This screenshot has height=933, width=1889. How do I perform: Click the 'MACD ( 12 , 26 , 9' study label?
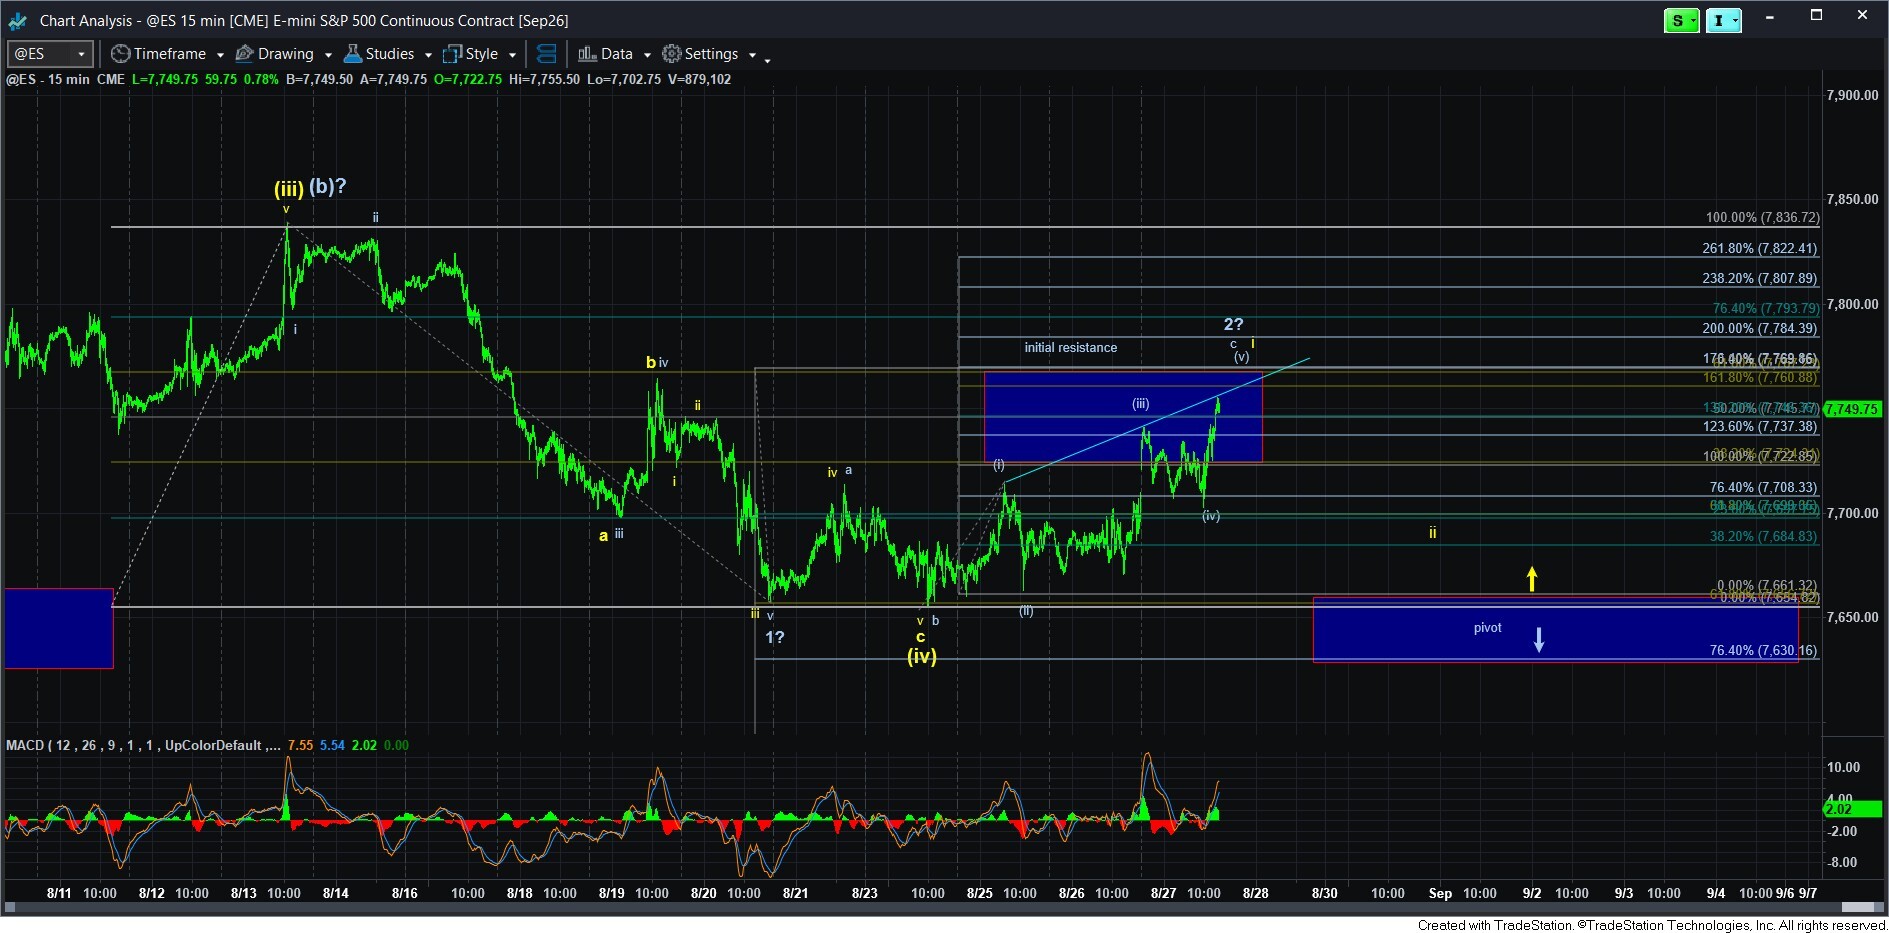click(x=64, y=745)
